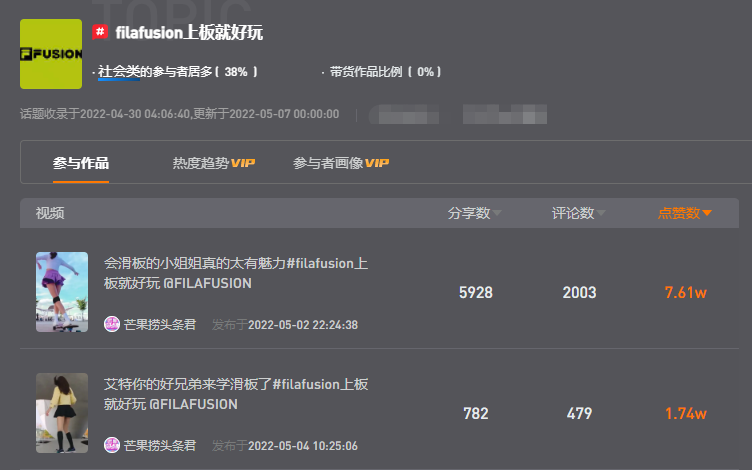Open the purple-skirt skateboard video thumbnail

pyautogui.click(x=62, y=292)
